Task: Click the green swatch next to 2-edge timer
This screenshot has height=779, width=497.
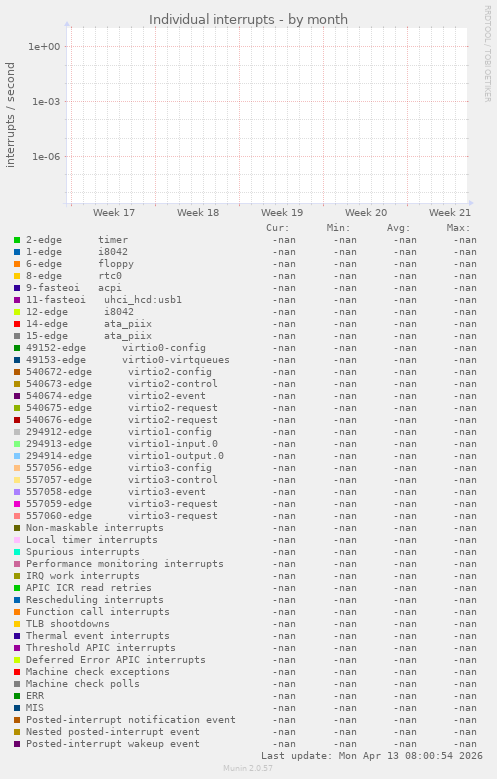Action: click(x=17, y=240)
